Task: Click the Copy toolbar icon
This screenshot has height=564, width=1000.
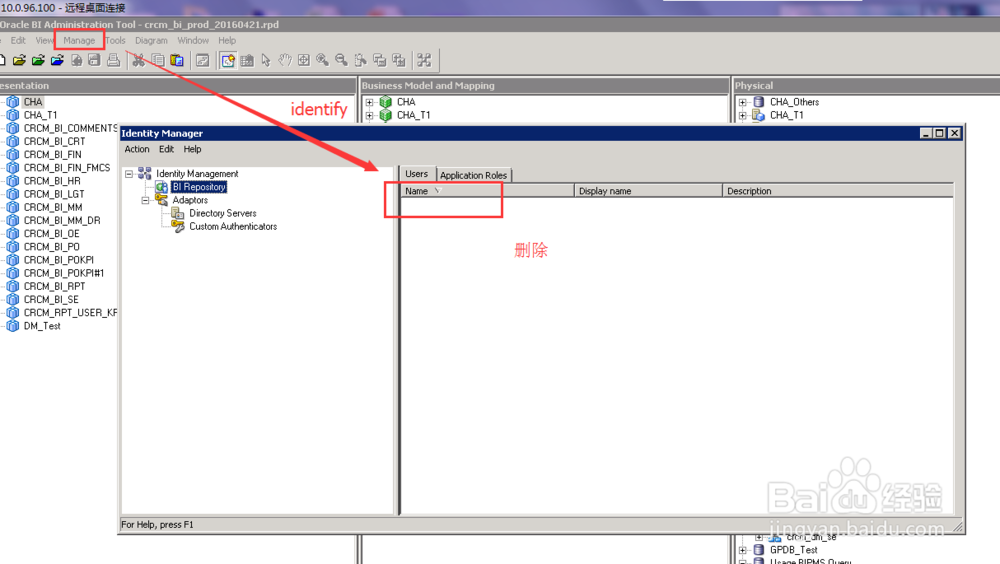Action: (x=158, y=61)
